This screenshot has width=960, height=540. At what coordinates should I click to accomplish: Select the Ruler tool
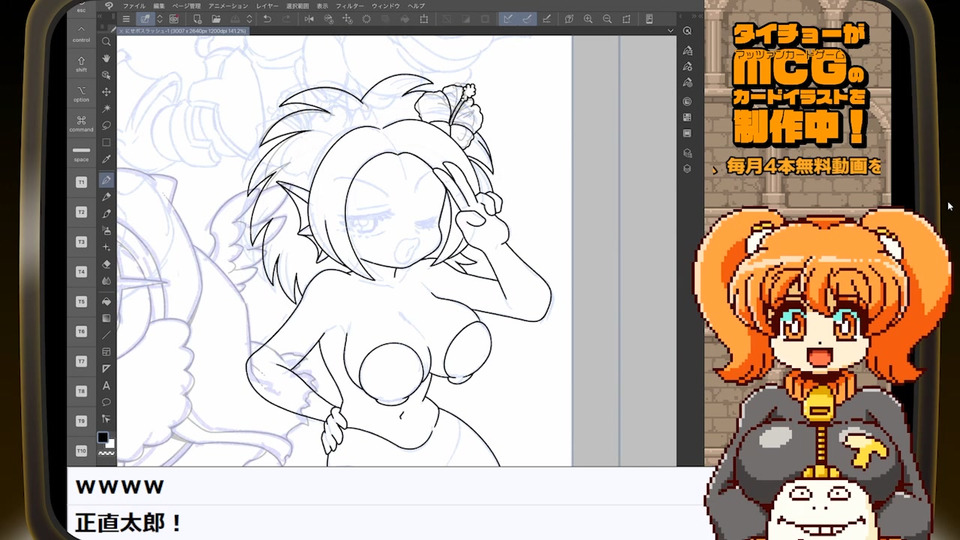[106, 369]
